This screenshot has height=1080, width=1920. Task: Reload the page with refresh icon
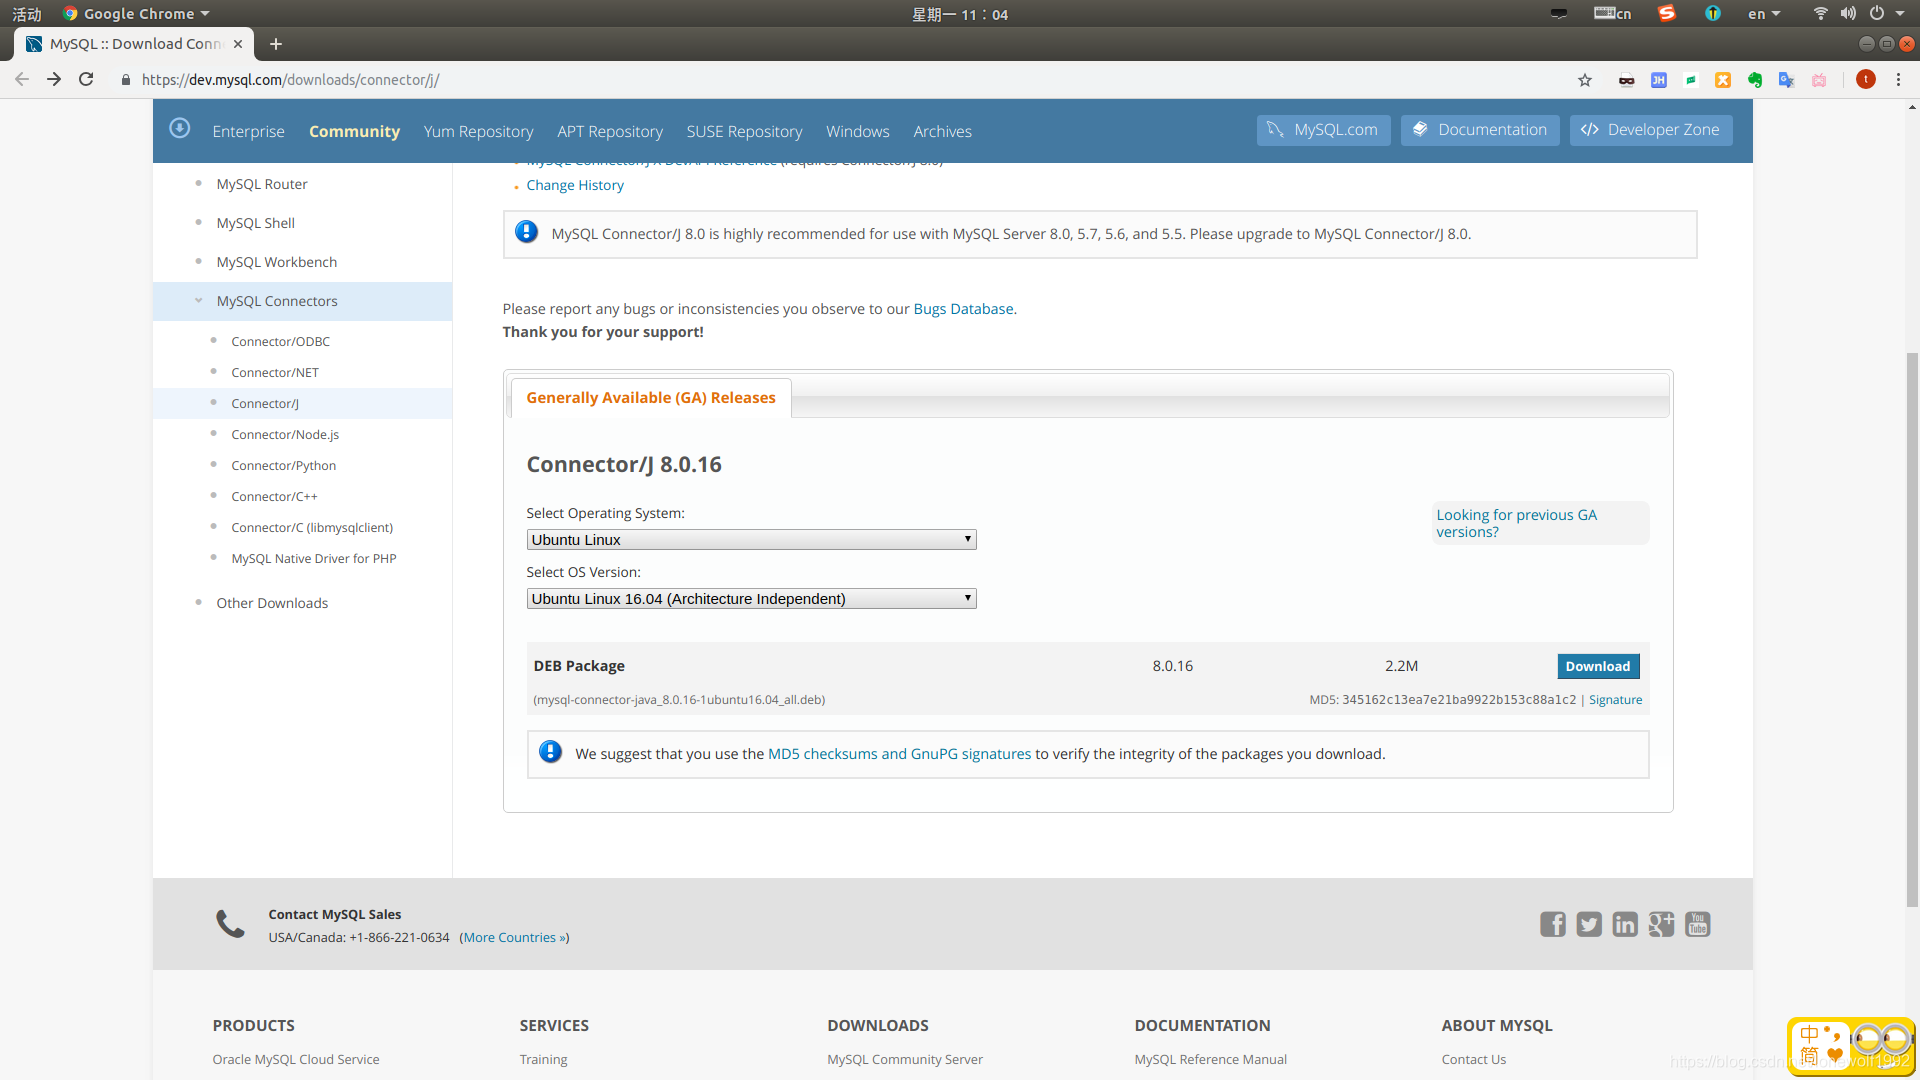coord(86,80)
